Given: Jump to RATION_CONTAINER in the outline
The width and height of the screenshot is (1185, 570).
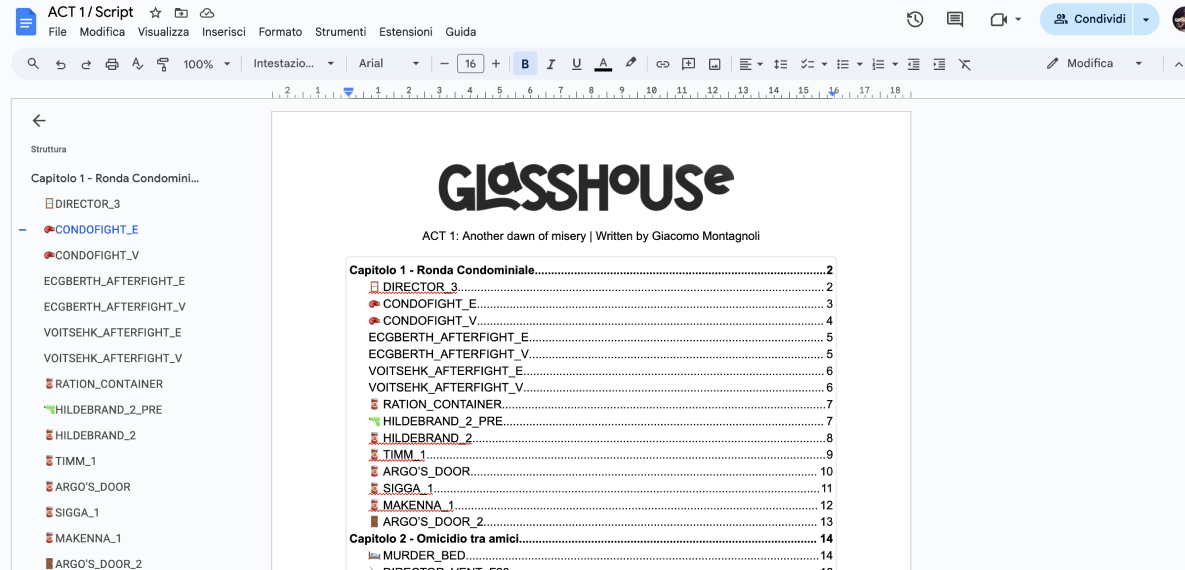Looking at the screenshot, I should (x=103, y=384).
